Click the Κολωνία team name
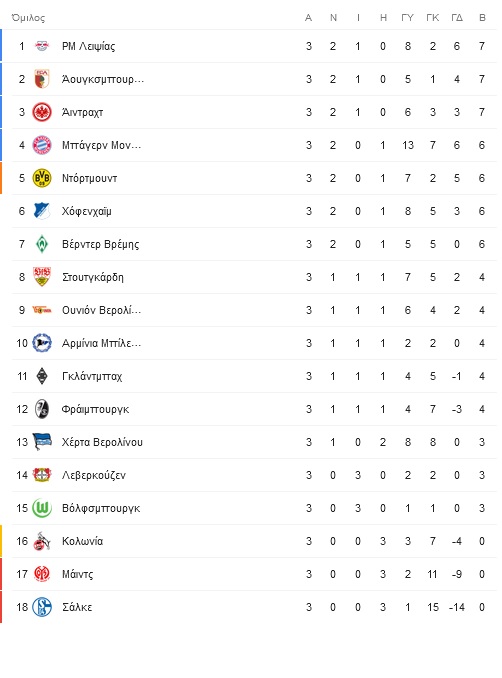The image size is (502, 678). 83,541
